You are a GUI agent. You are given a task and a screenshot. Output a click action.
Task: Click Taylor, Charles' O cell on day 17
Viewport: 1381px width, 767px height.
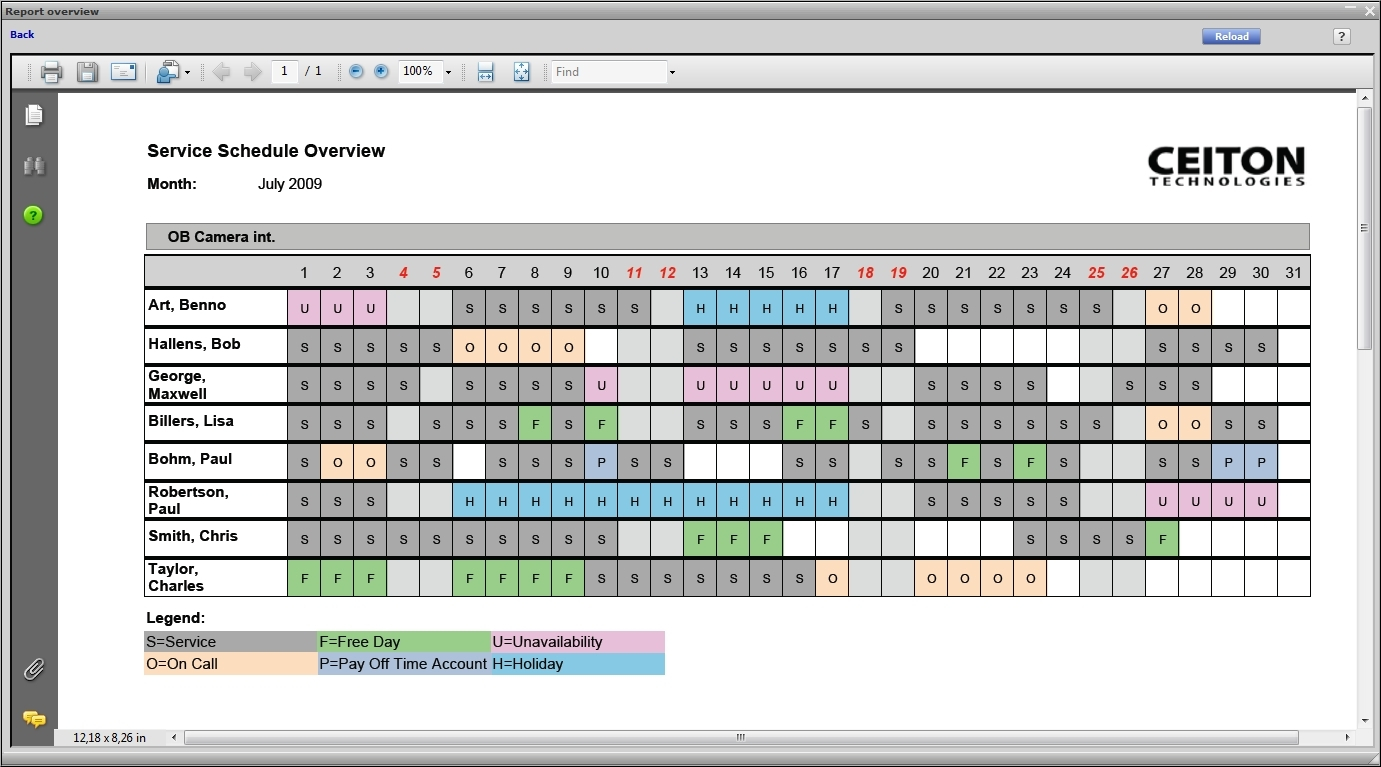832,578
